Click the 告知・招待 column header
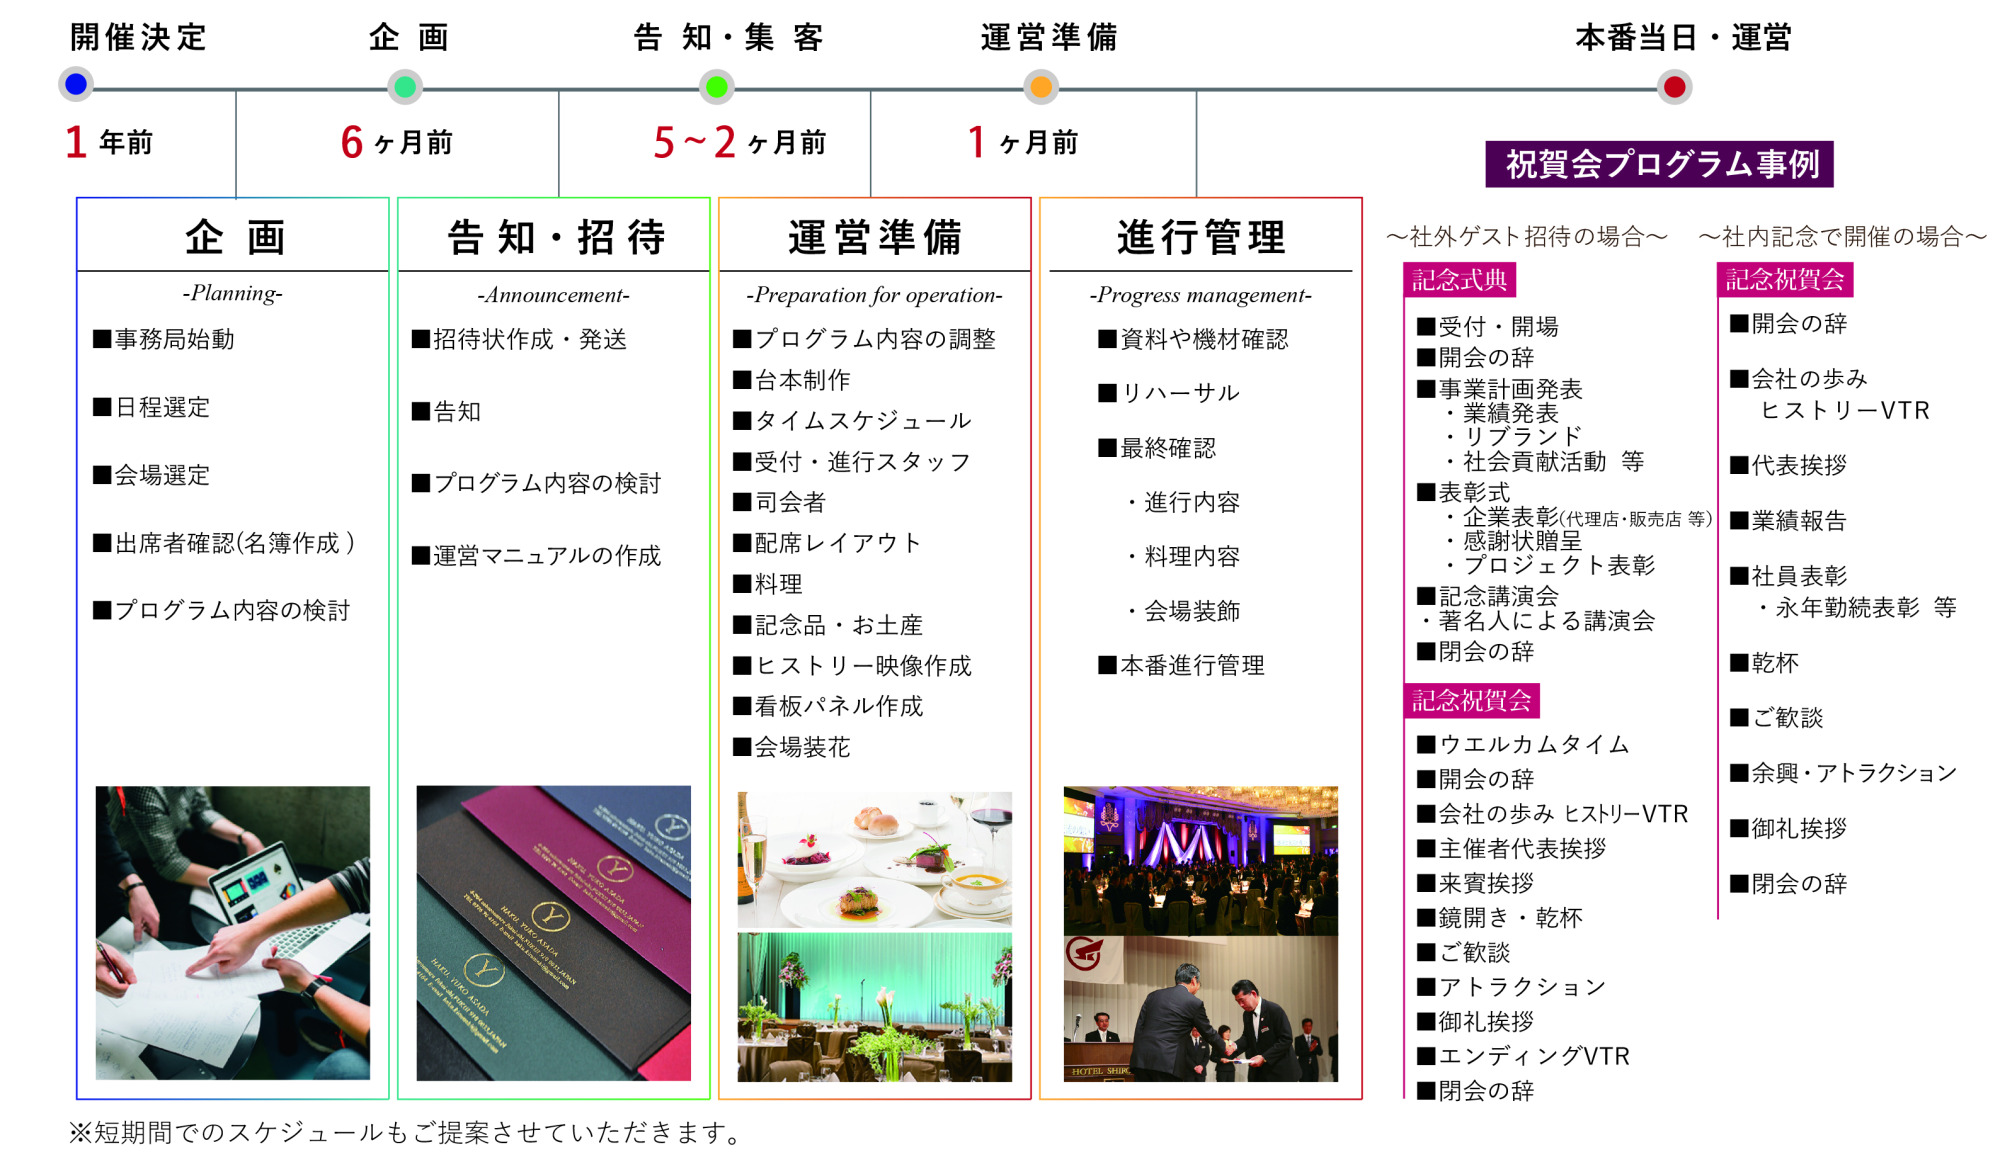Screen dimensions: 2000x1157 pyautogui.click(x=555, y=238)
